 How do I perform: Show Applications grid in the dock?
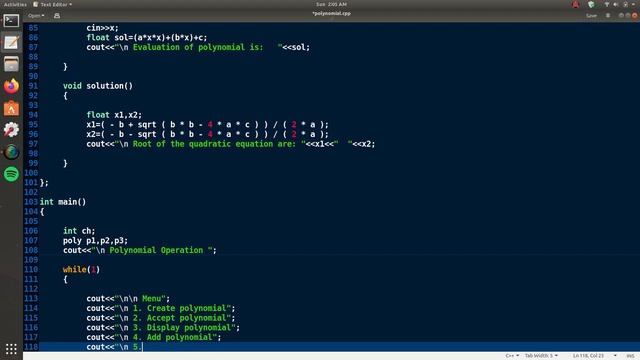click(11, 349)
